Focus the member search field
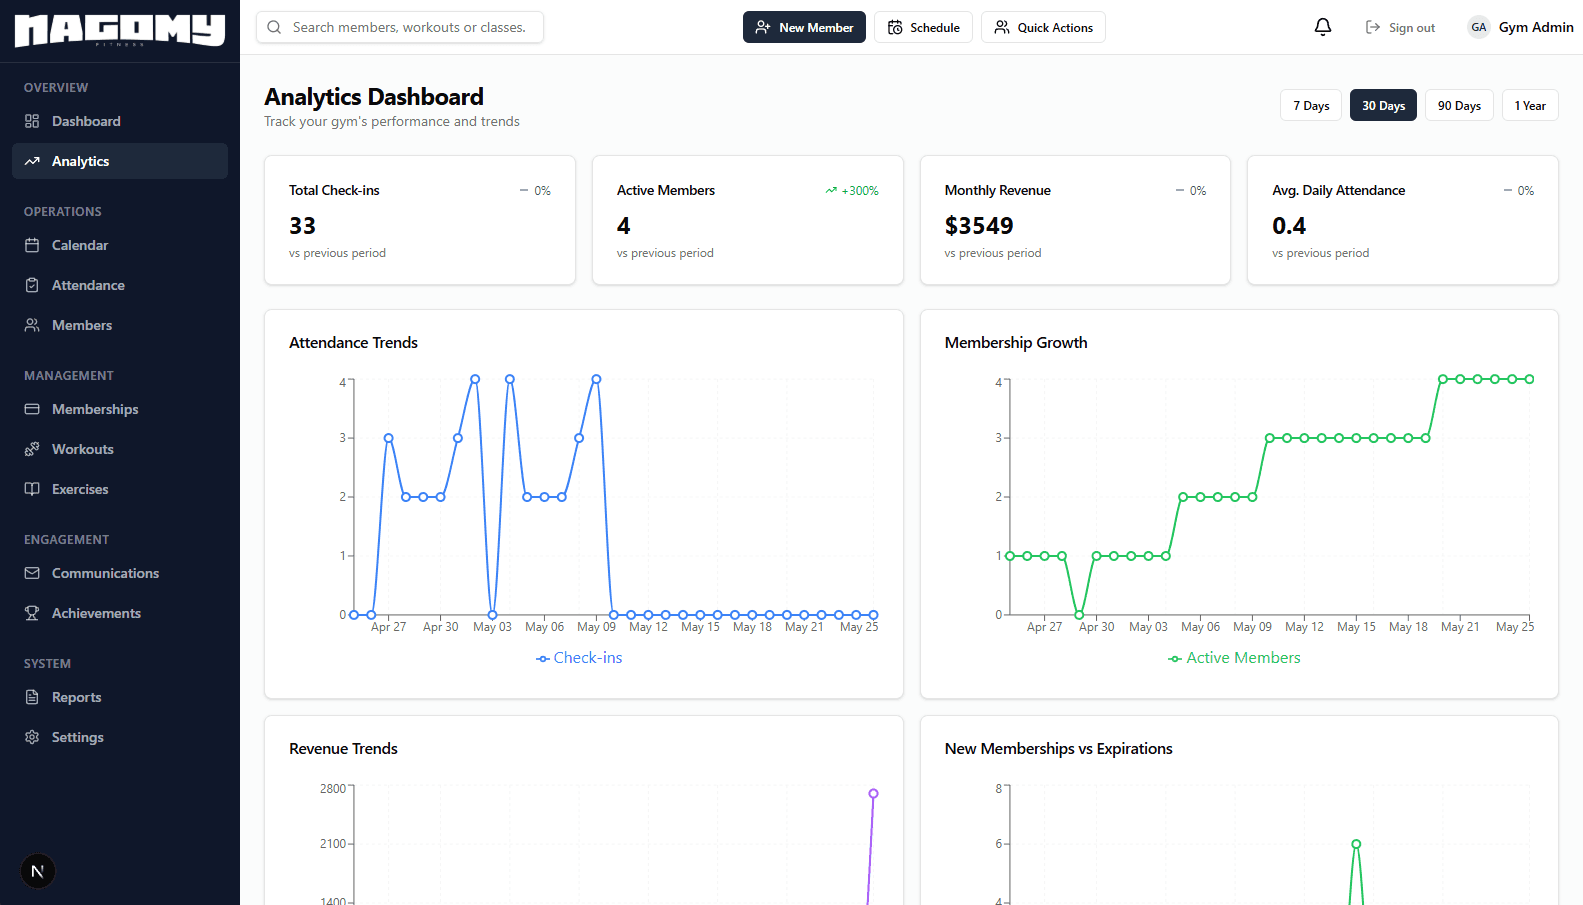 click(x=400, y=27)
